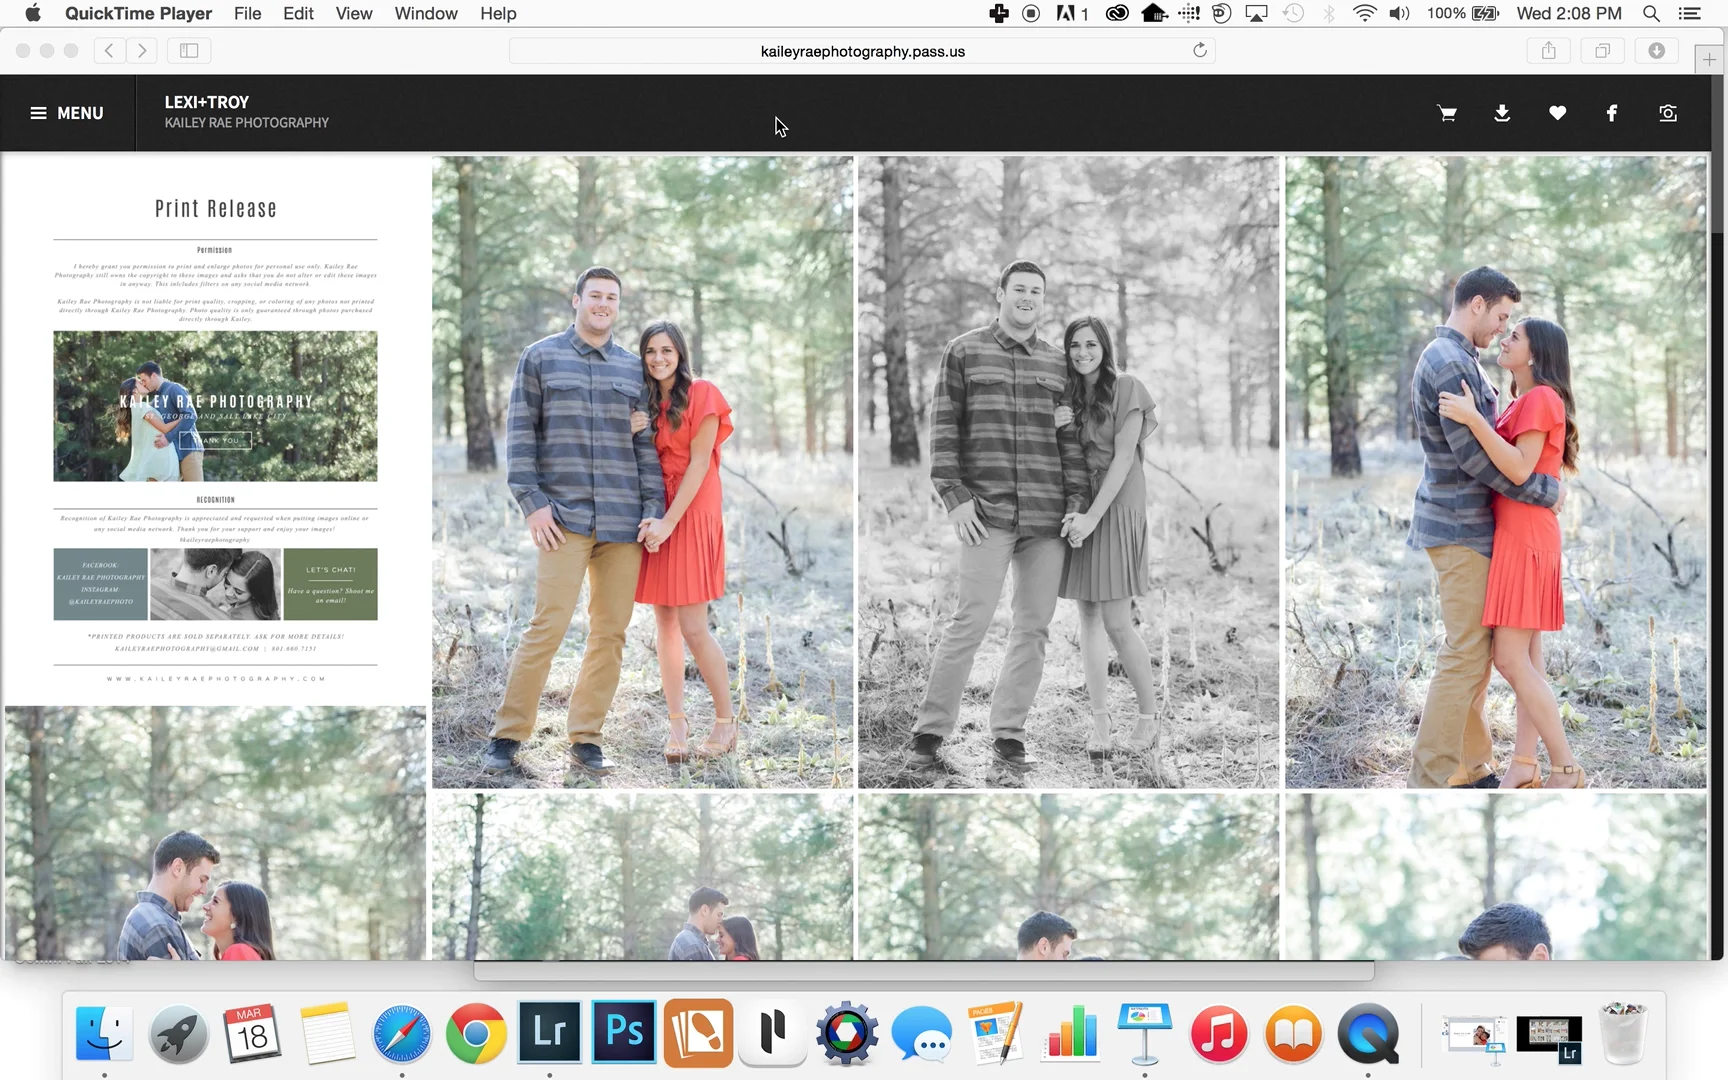Viewport: 1728px width, 1080px height.
Task: Open iTunes from the dock
Action: click(x=1219, y=1033)
